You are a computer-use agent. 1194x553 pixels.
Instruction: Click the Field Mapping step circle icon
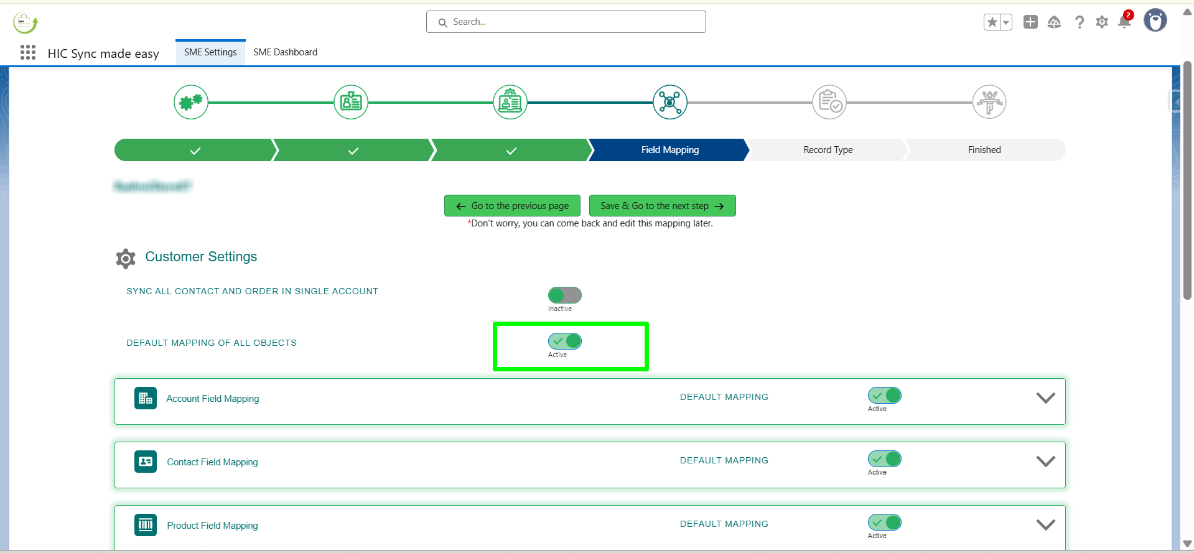pyautogui.click(x=669, y=102)
